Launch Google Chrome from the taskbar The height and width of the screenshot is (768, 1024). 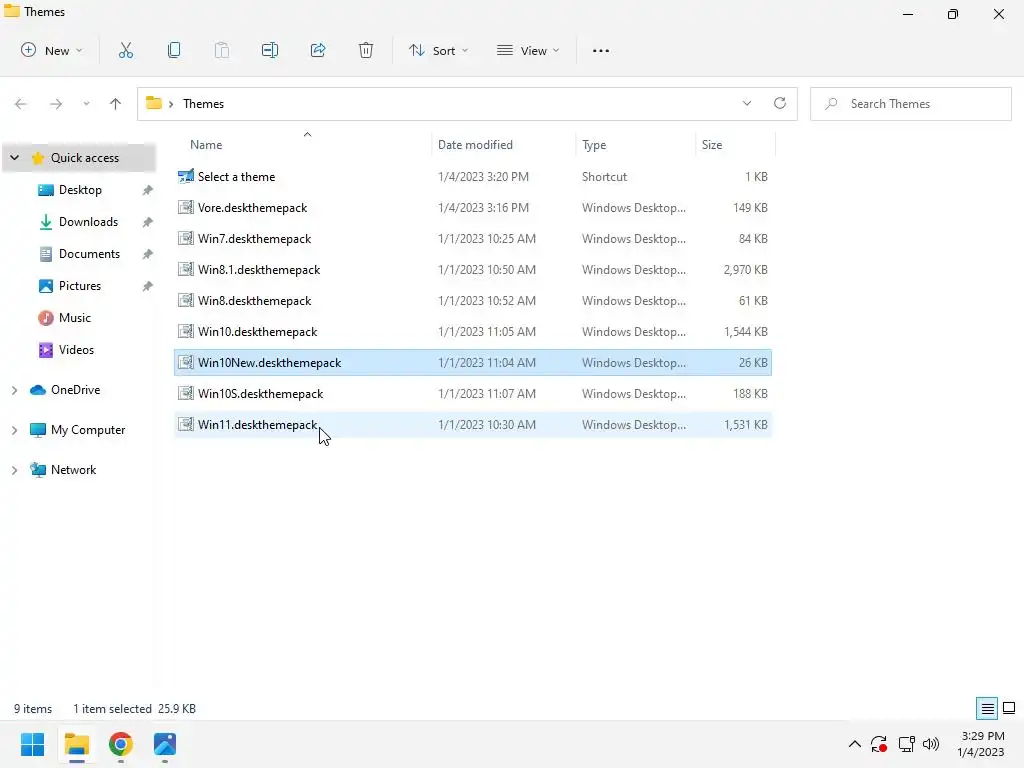[121, 744]
